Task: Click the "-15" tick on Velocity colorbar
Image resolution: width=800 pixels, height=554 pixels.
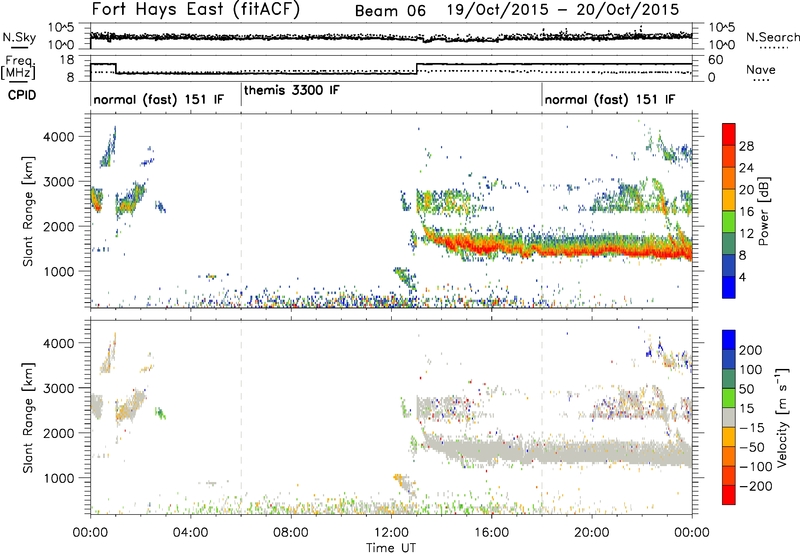Action: (751, 427)
